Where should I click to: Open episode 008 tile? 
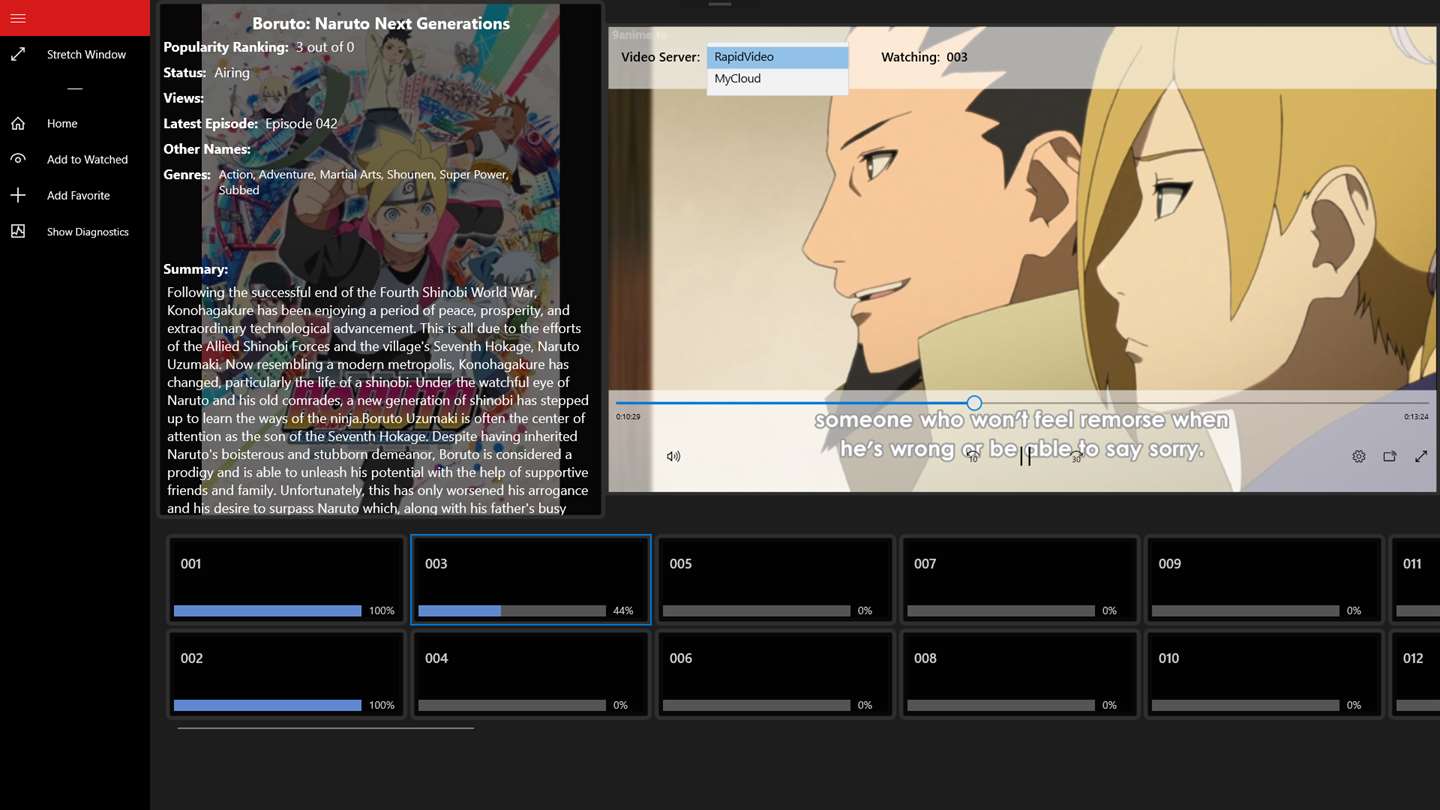pyautogui.click(x=1020, y=675)
